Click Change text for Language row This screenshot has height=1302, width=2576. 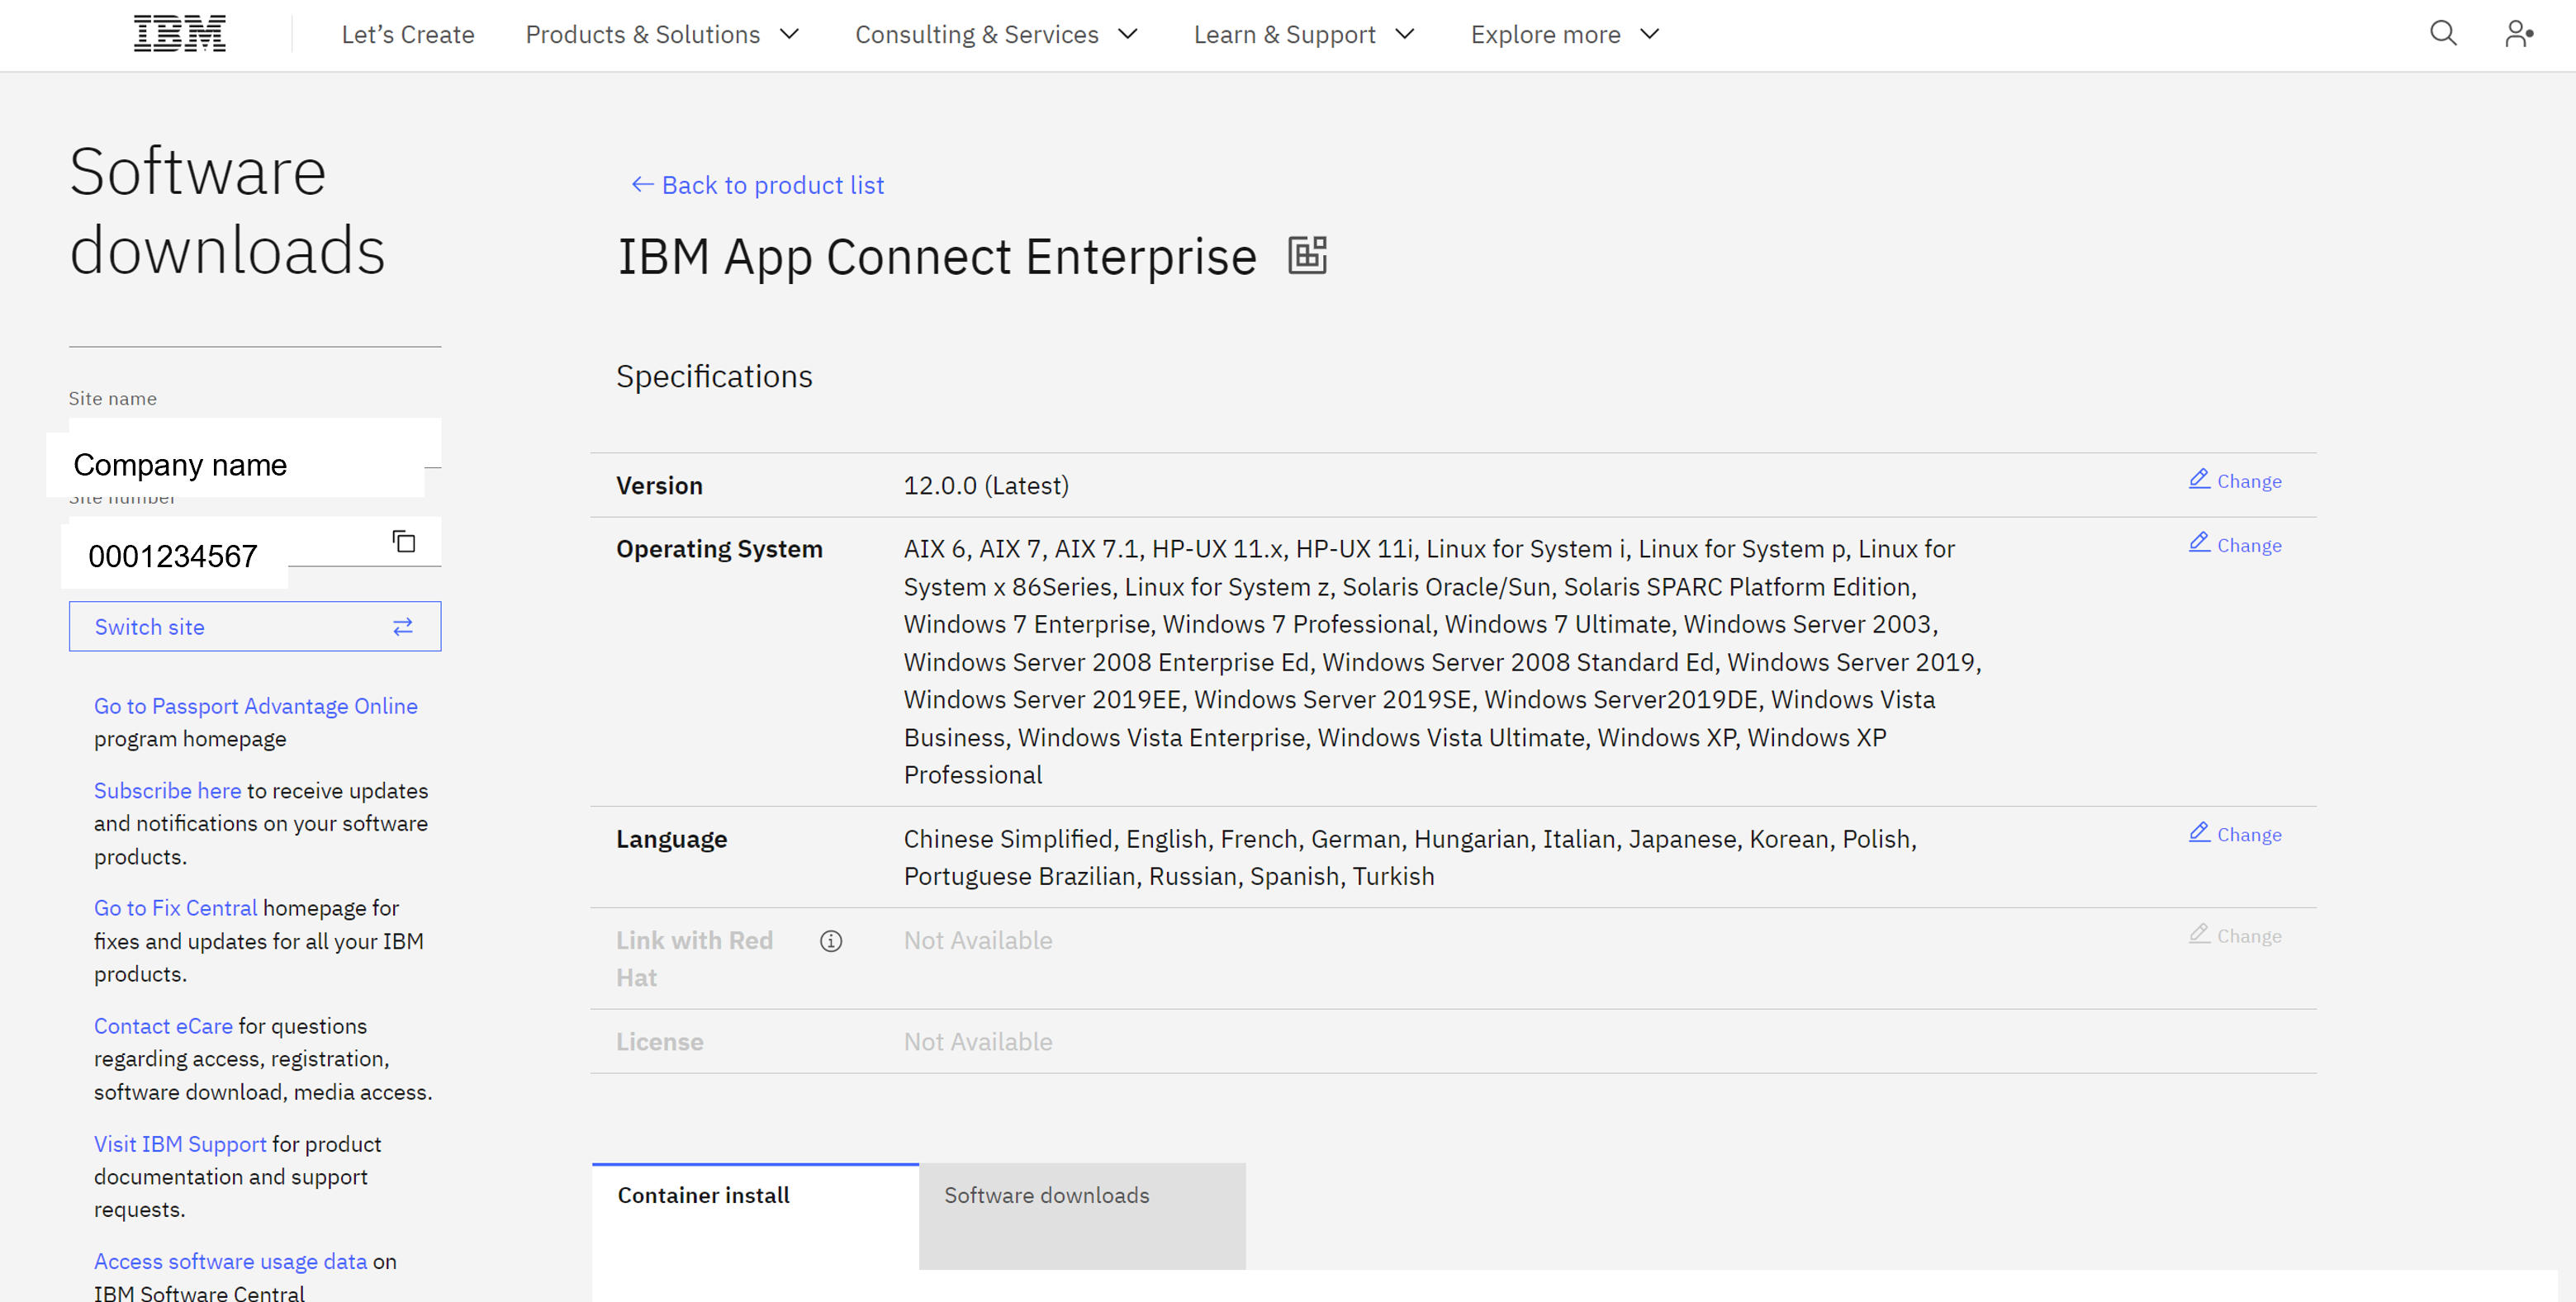[2249, 834]
